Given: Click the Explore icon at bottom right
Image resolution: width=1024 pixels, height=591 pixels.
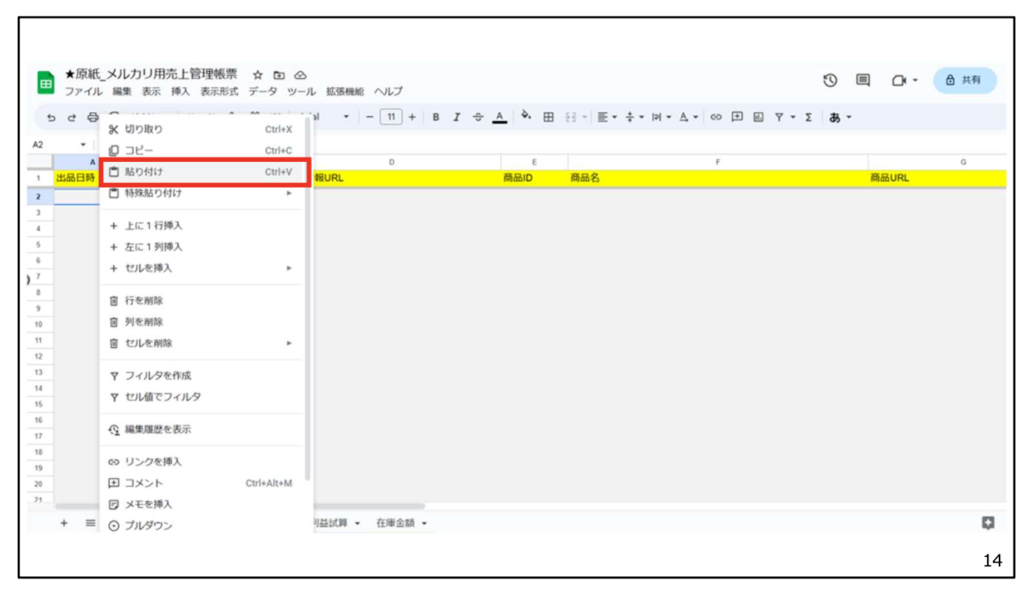Looking at the screenshot, I should 988,523.
